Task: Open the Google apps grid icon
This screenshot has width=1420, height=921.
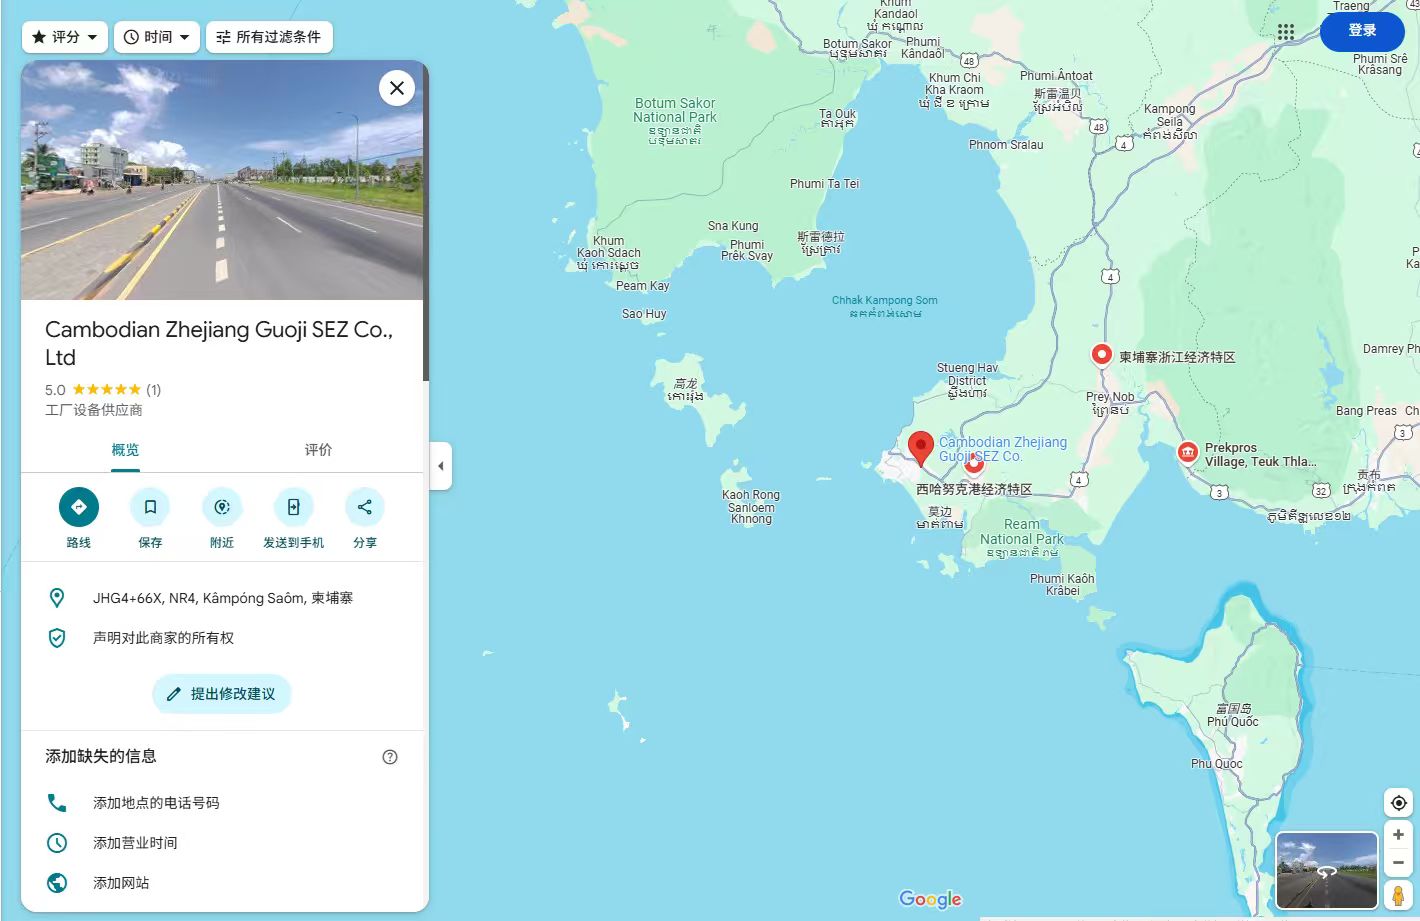Action: 1286,32
